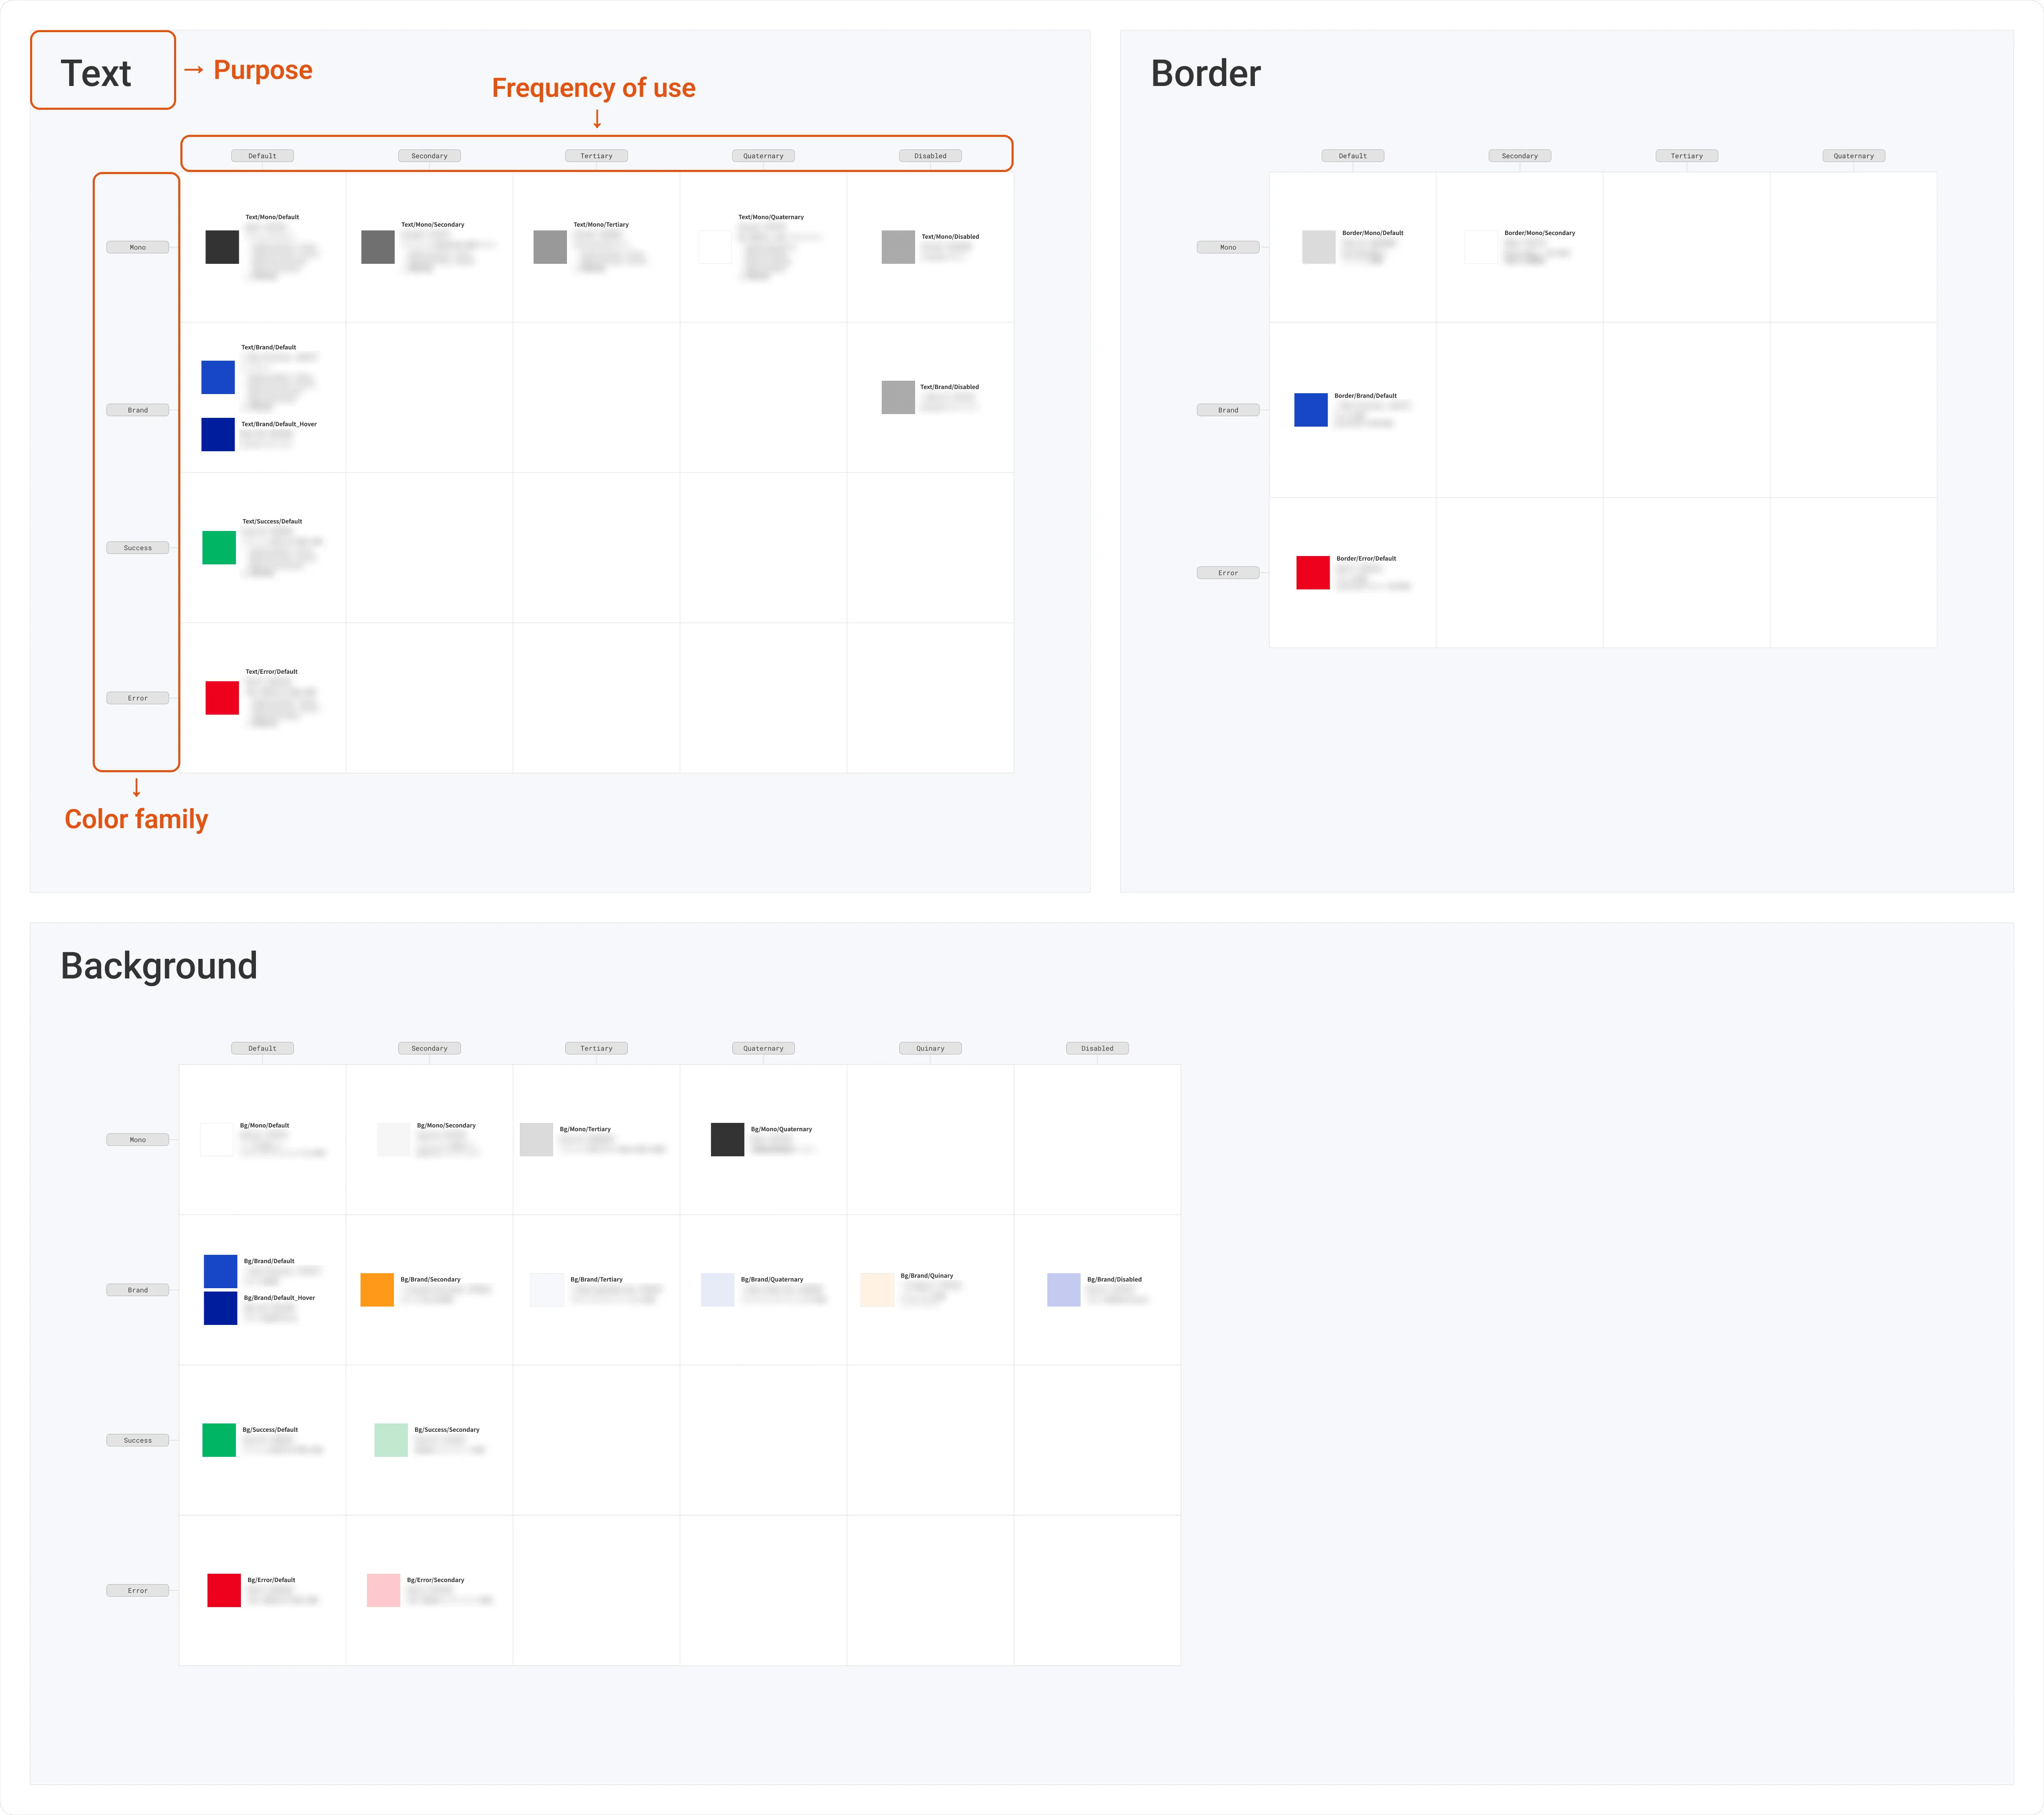Click the Text/Brand/Default_Hover navy swatch
This screenshot has width=2044, height=1815.
coord(218,434)
